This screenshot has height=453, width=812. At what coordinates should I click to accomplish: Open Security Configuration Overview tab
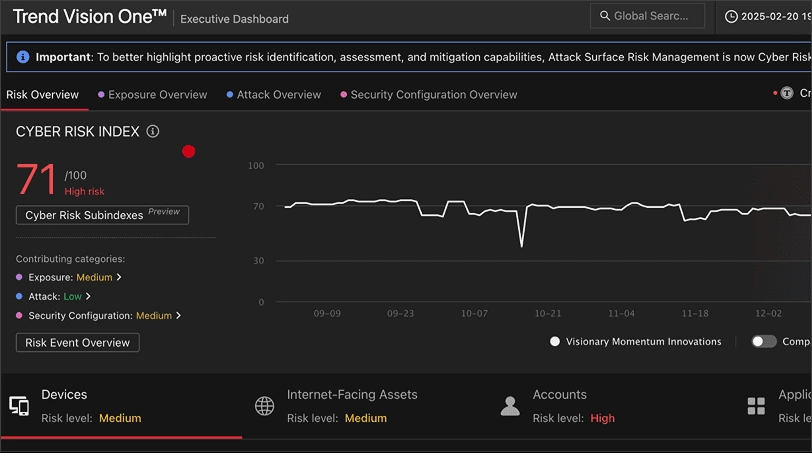point(428,95)
